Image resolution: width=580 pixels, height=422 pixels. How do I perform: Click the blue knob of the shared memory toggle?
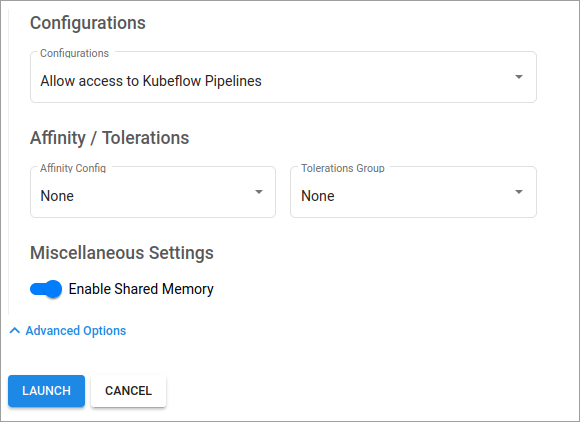(x=53, y=289)
